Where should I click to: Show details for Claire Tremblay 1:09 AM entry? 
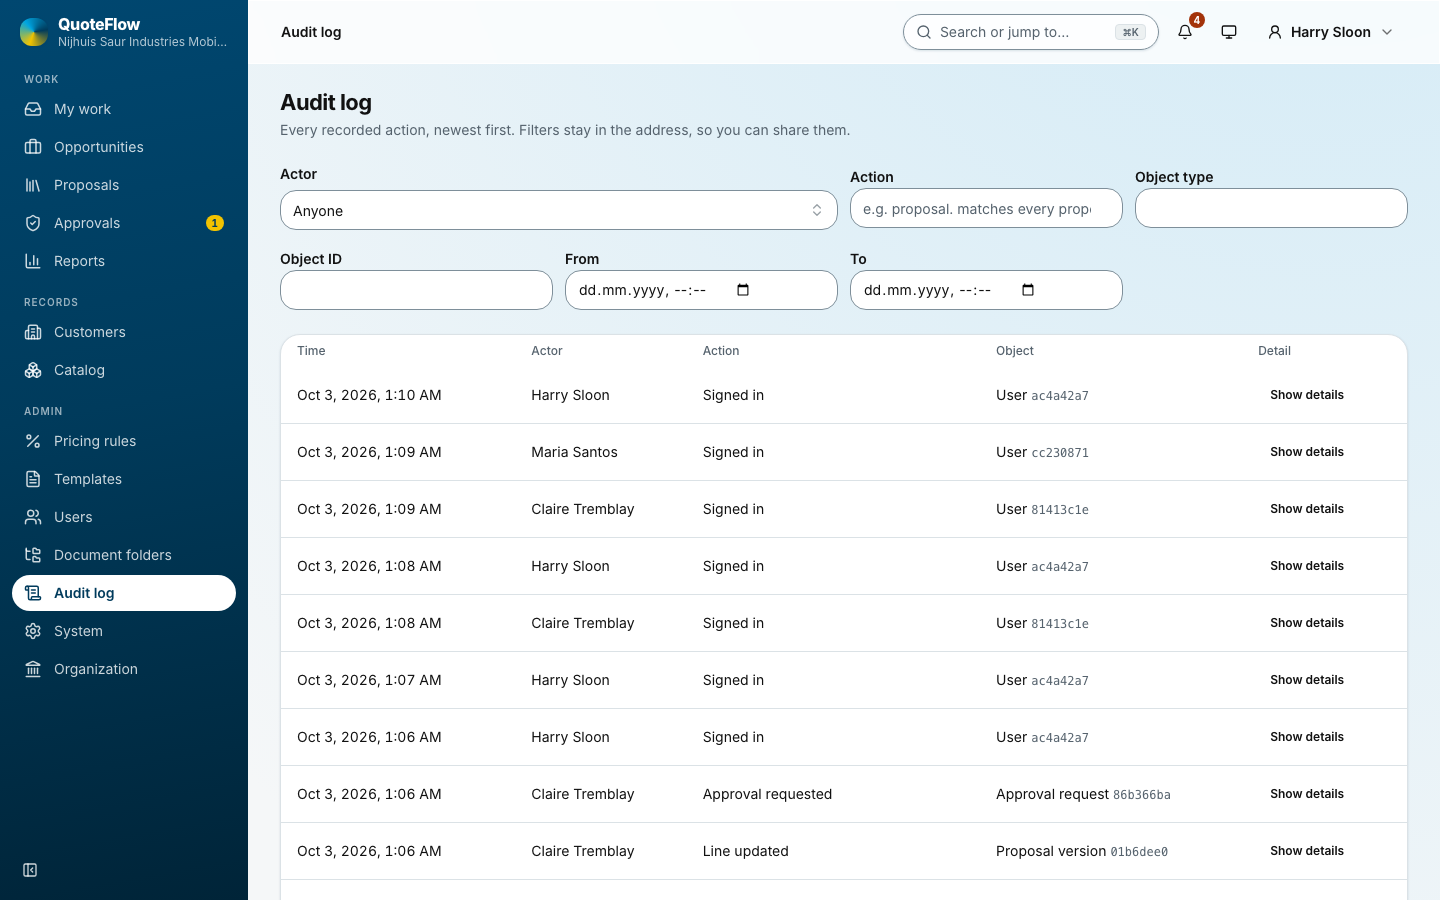tap(1307, 509)
